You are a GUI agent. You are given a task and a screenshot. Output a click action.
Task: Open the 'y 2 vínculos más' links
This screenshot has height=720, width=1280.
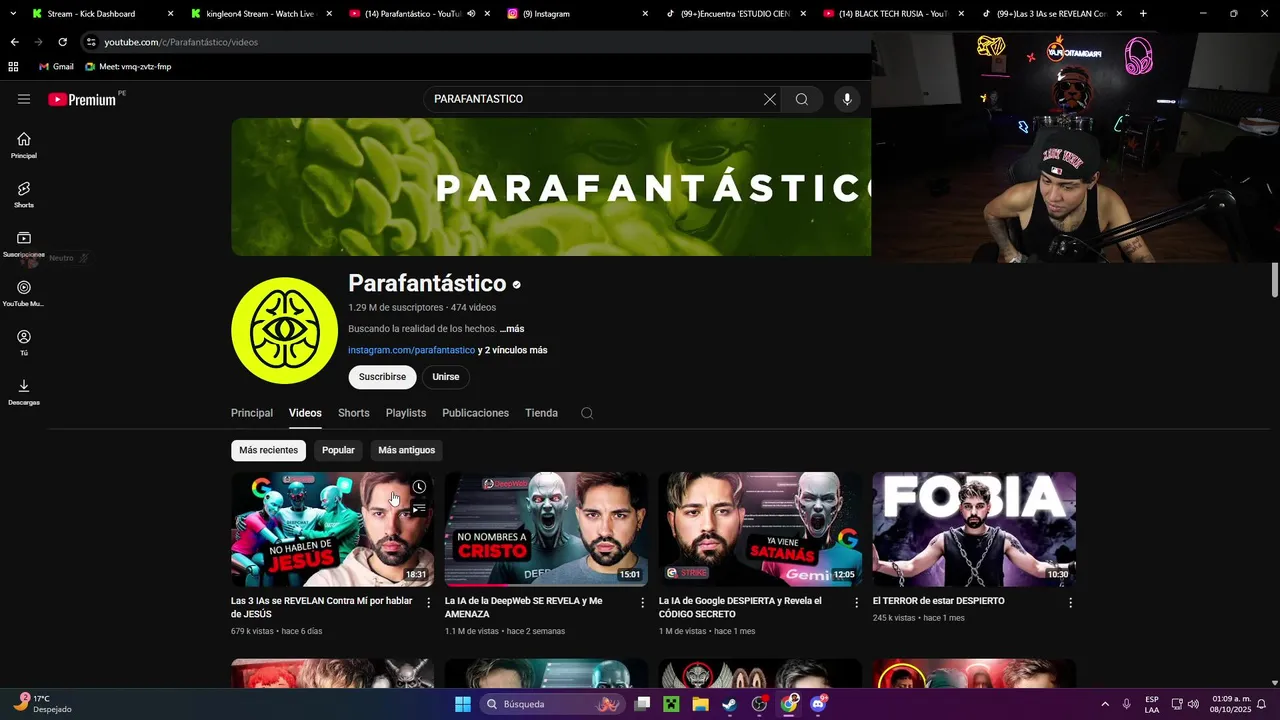point(513,350)
